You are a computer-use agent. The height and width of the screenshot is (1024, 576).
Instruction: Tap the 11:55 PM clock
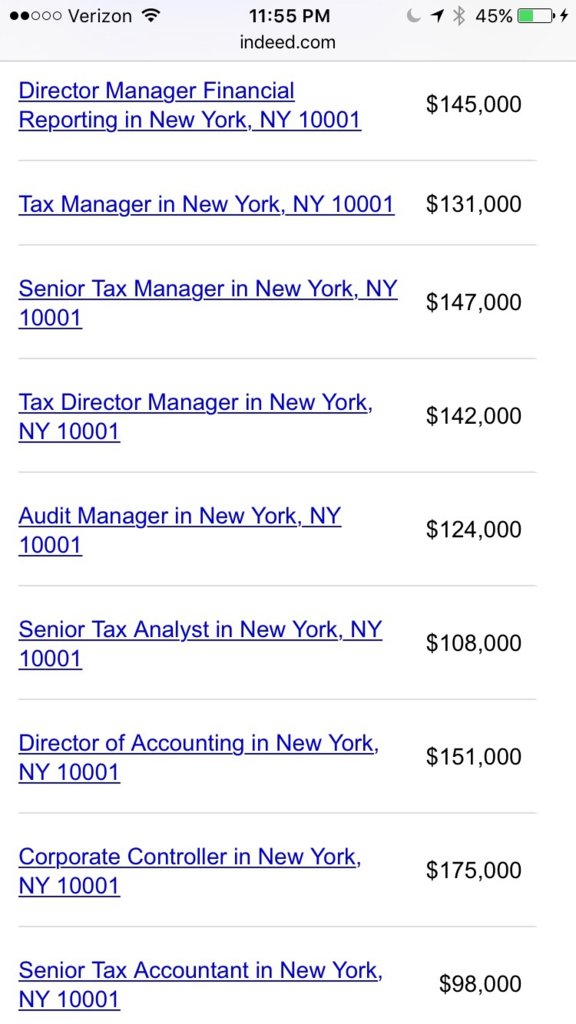coord(289,16)
